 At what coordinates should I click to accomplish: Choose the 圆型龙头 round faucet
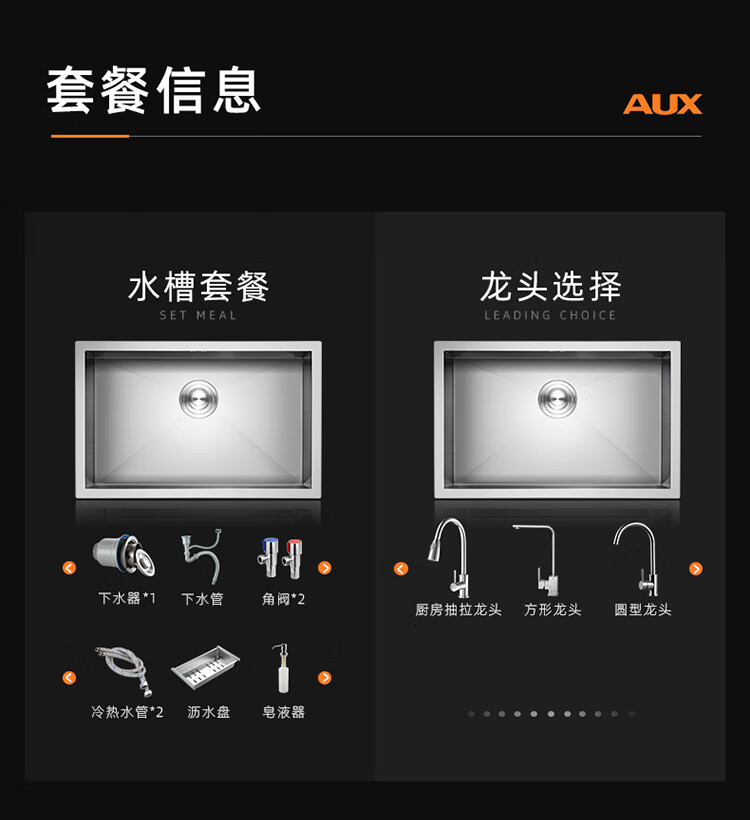pyautogui.click(x=635, y=559)
